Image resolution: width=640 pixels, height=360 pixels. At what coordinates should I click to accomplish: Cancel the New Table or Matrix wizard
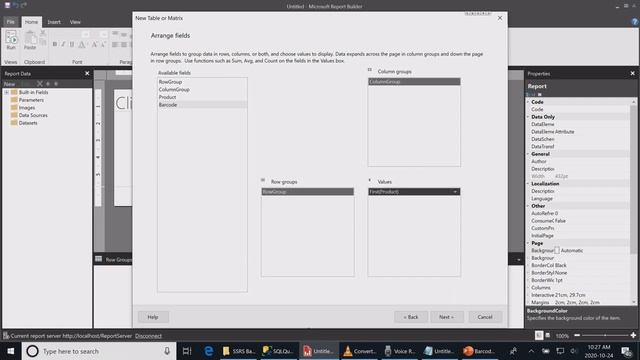[485, 317]
